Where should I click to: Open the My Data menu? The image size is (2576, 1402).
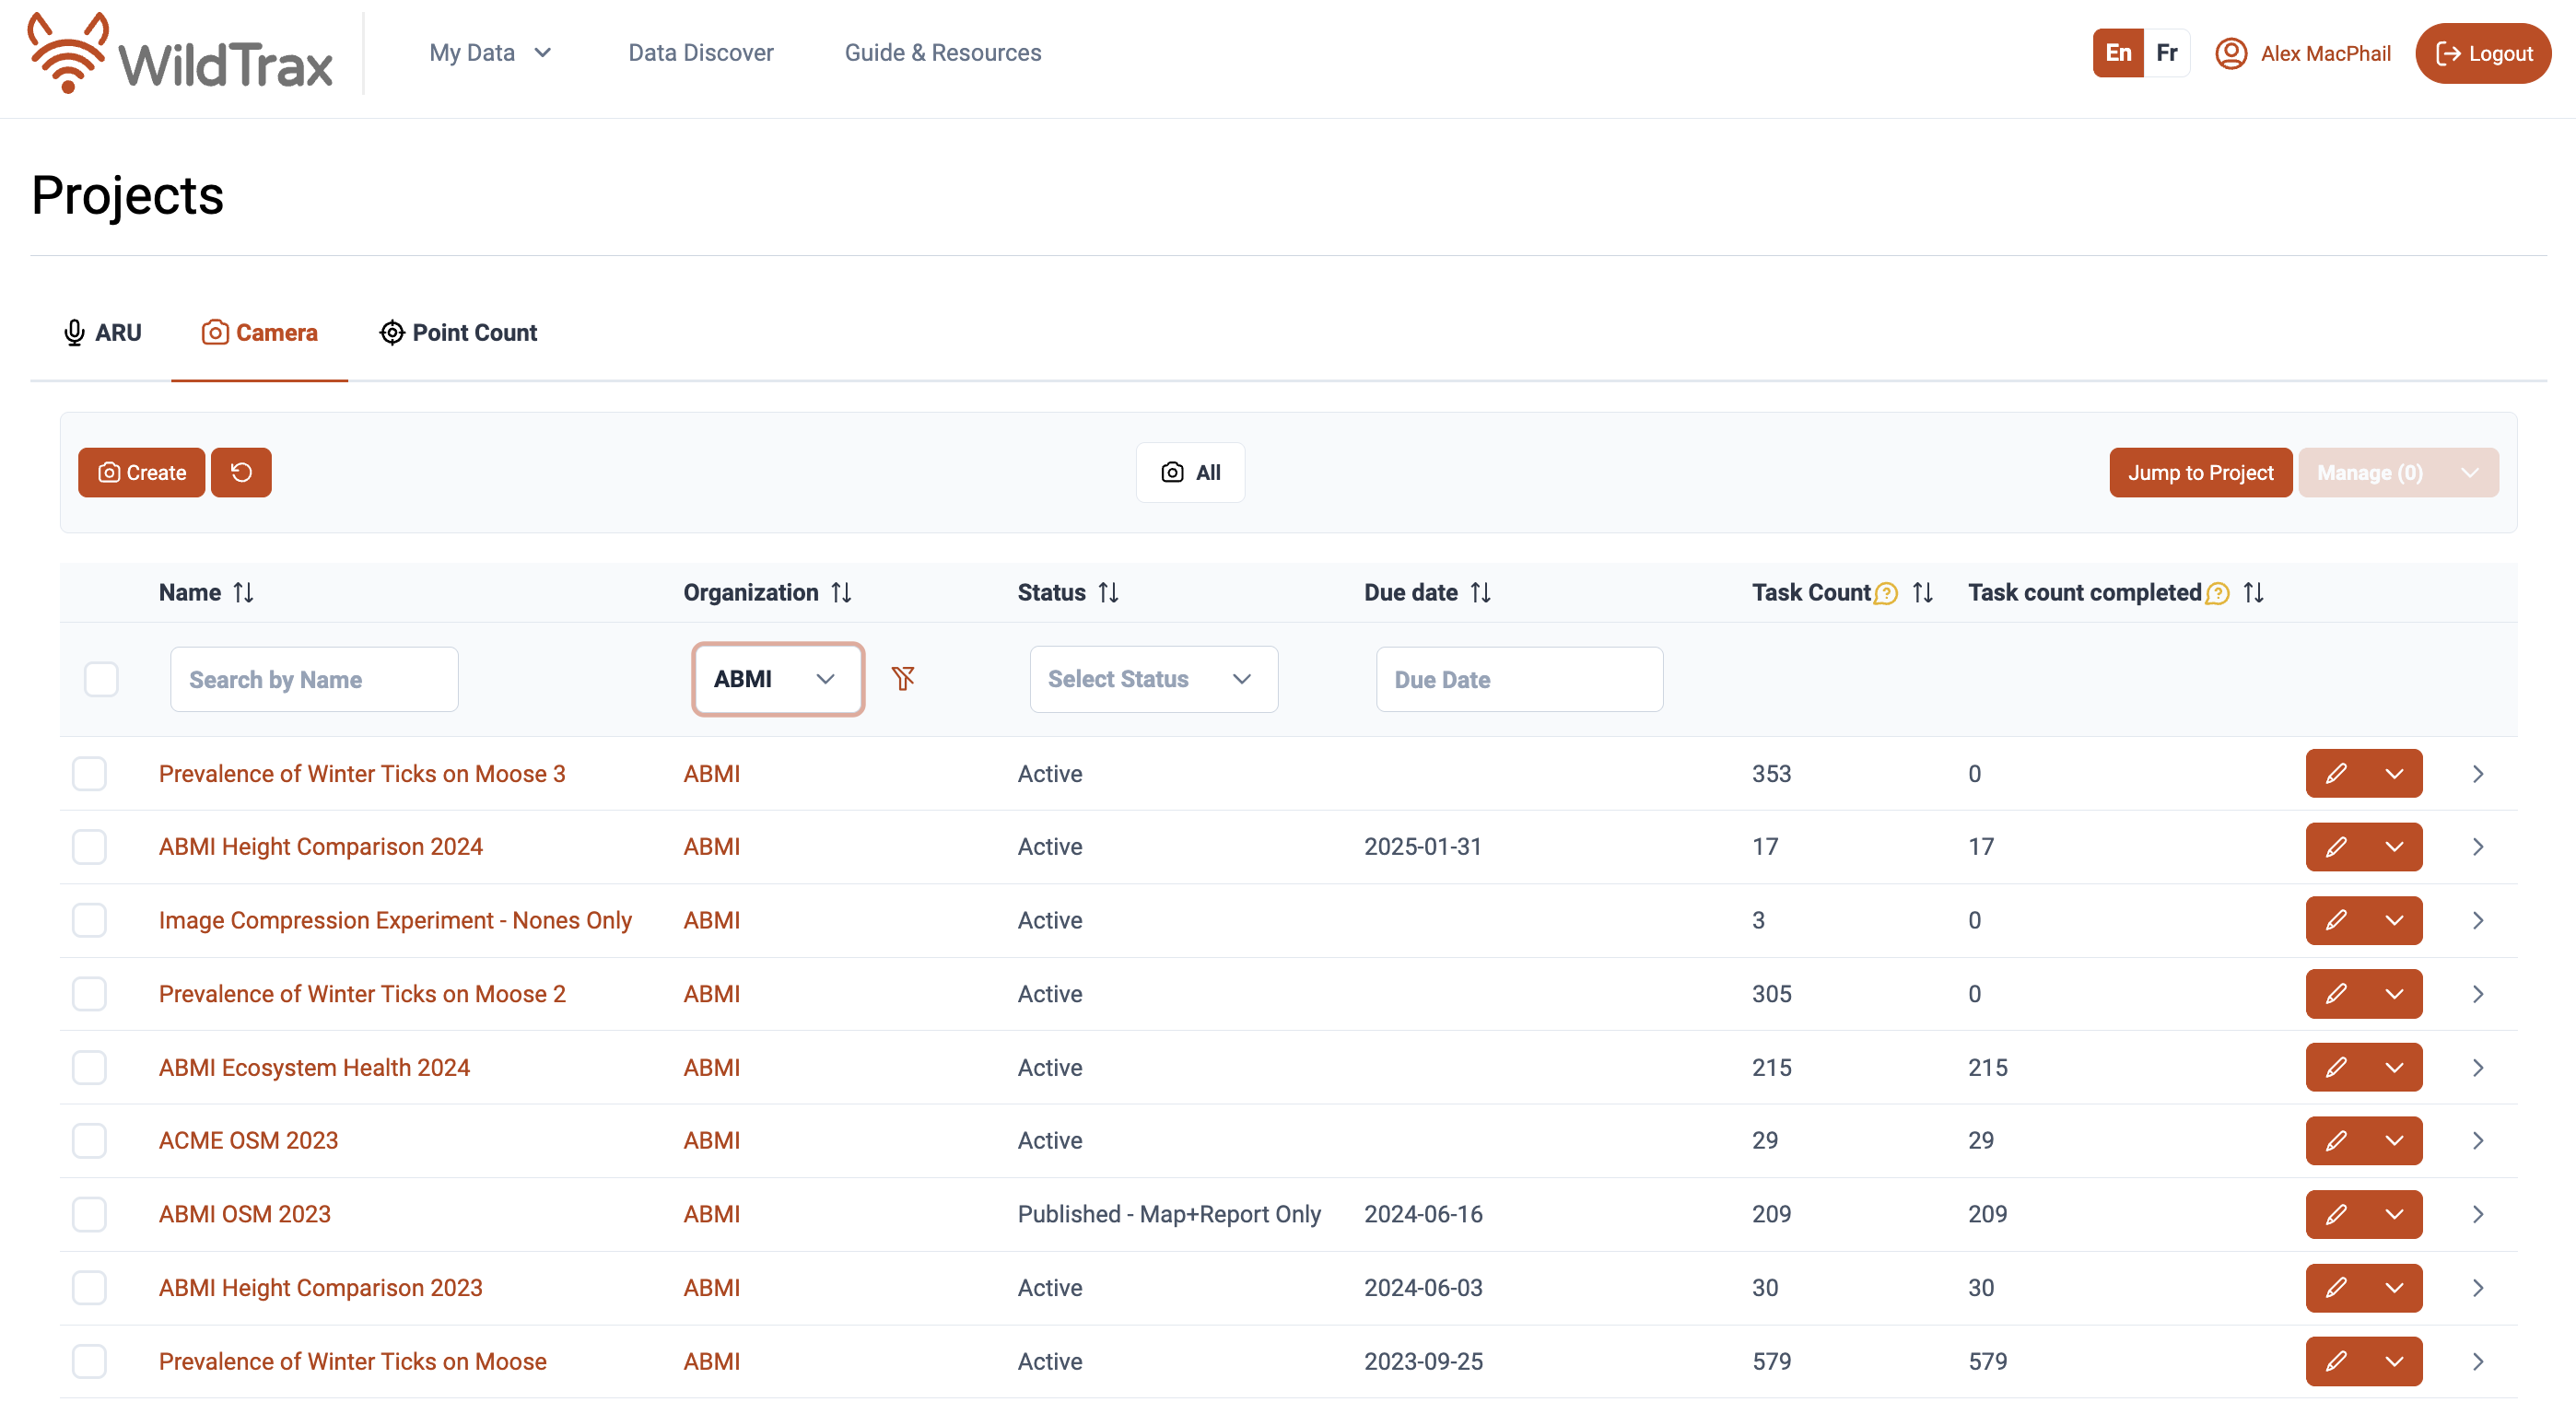(489, 53)
